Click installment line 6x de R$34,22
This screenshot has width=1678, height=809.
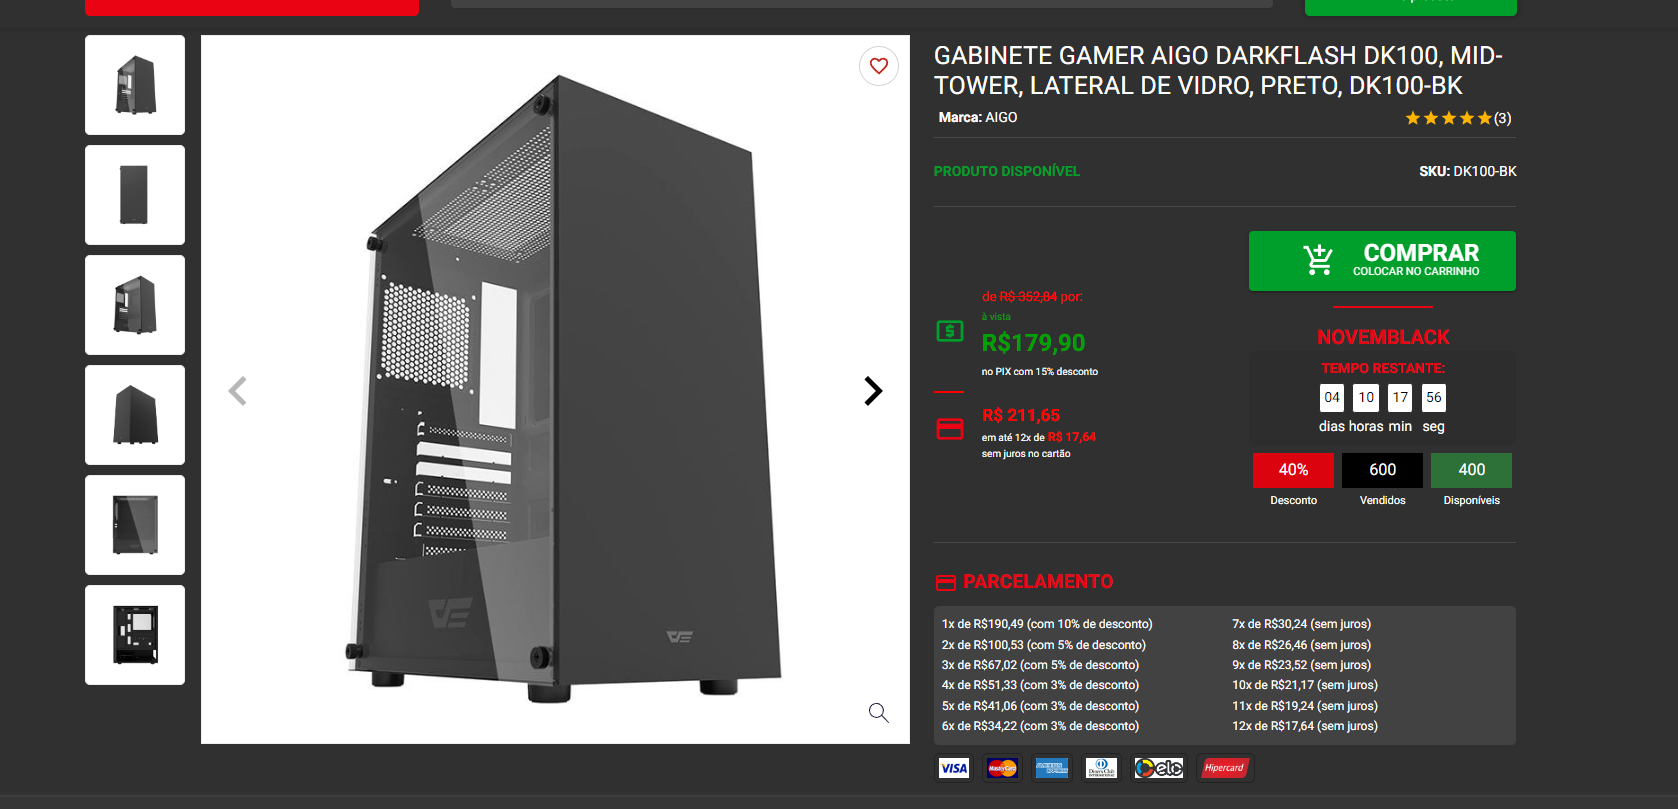(1040, 726)
